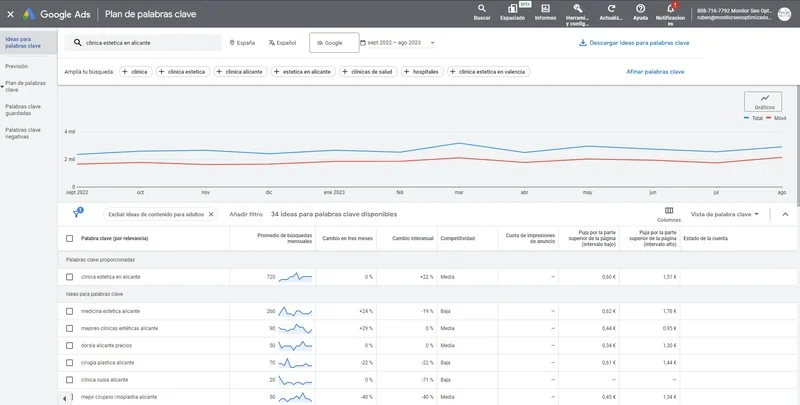Viewport: 800px width, 405px height.
Task: Open the Notificaciones bell icon
Action: (671, 9)
